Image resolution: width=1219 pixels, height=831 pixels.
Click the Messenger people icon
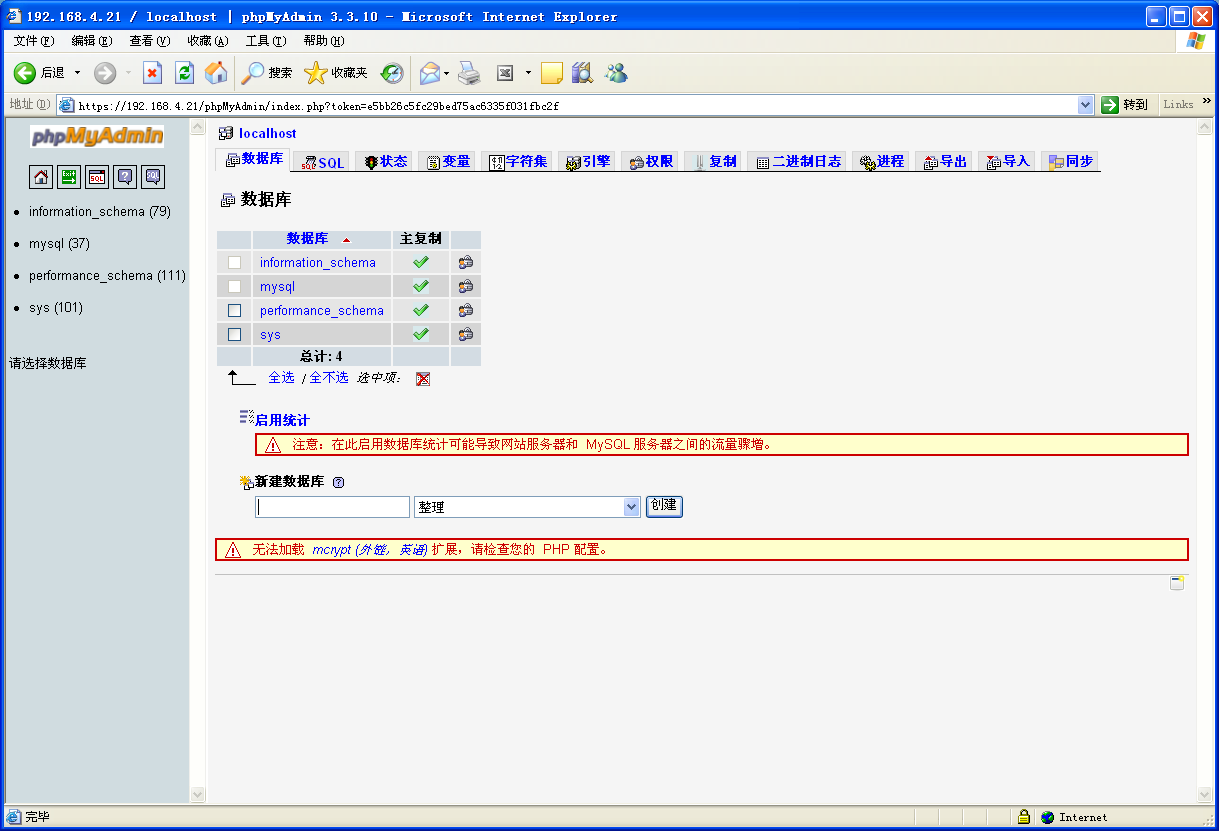[616, 73]
